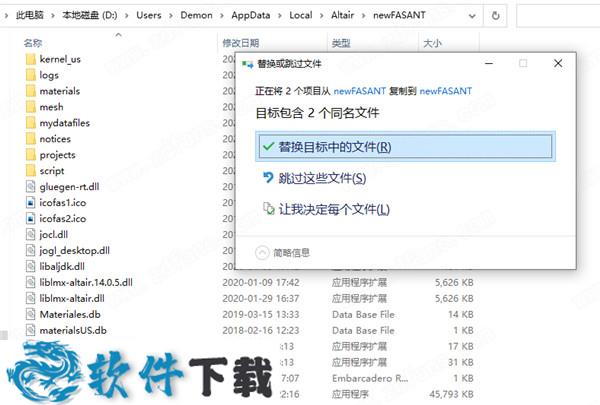Expand the chevron after 本地磁盘 (D:) breadcrumb

(x=127, y=16)
